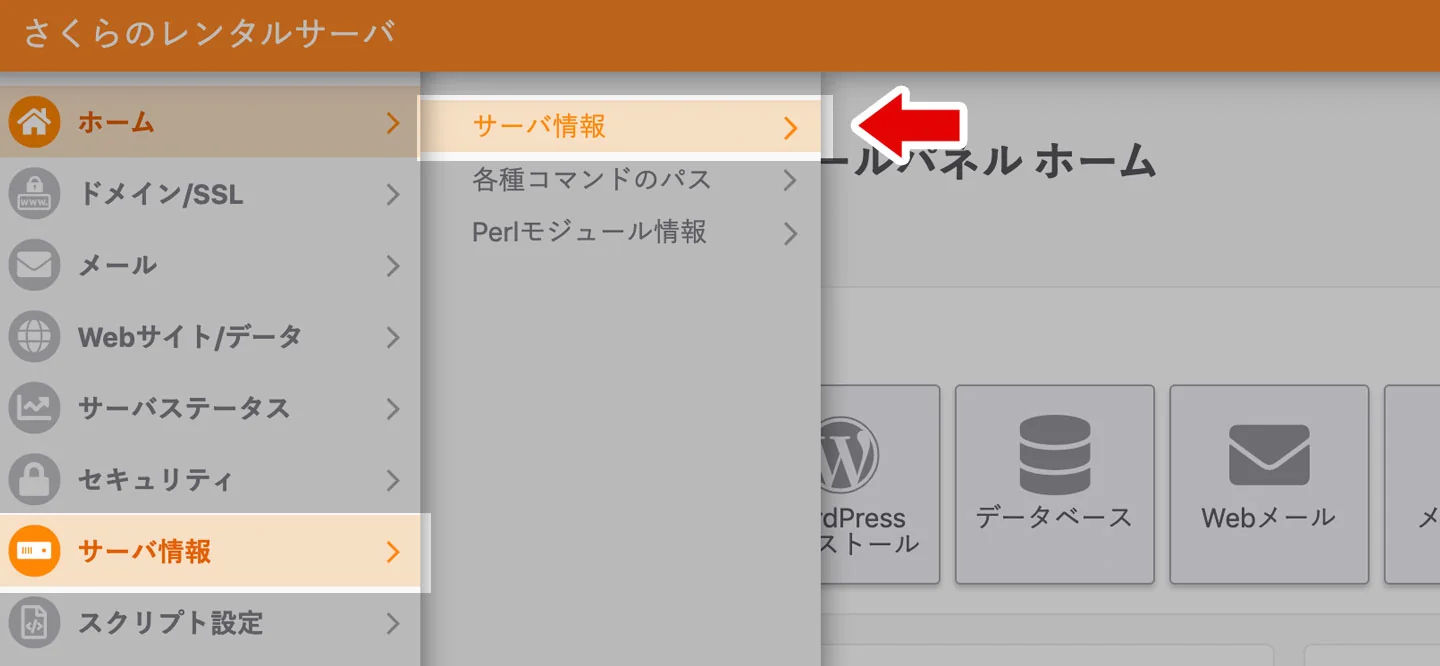Screen dimensions: 1440x666
Task: Expand the メール chevron arrow
Action: (393, 266)
